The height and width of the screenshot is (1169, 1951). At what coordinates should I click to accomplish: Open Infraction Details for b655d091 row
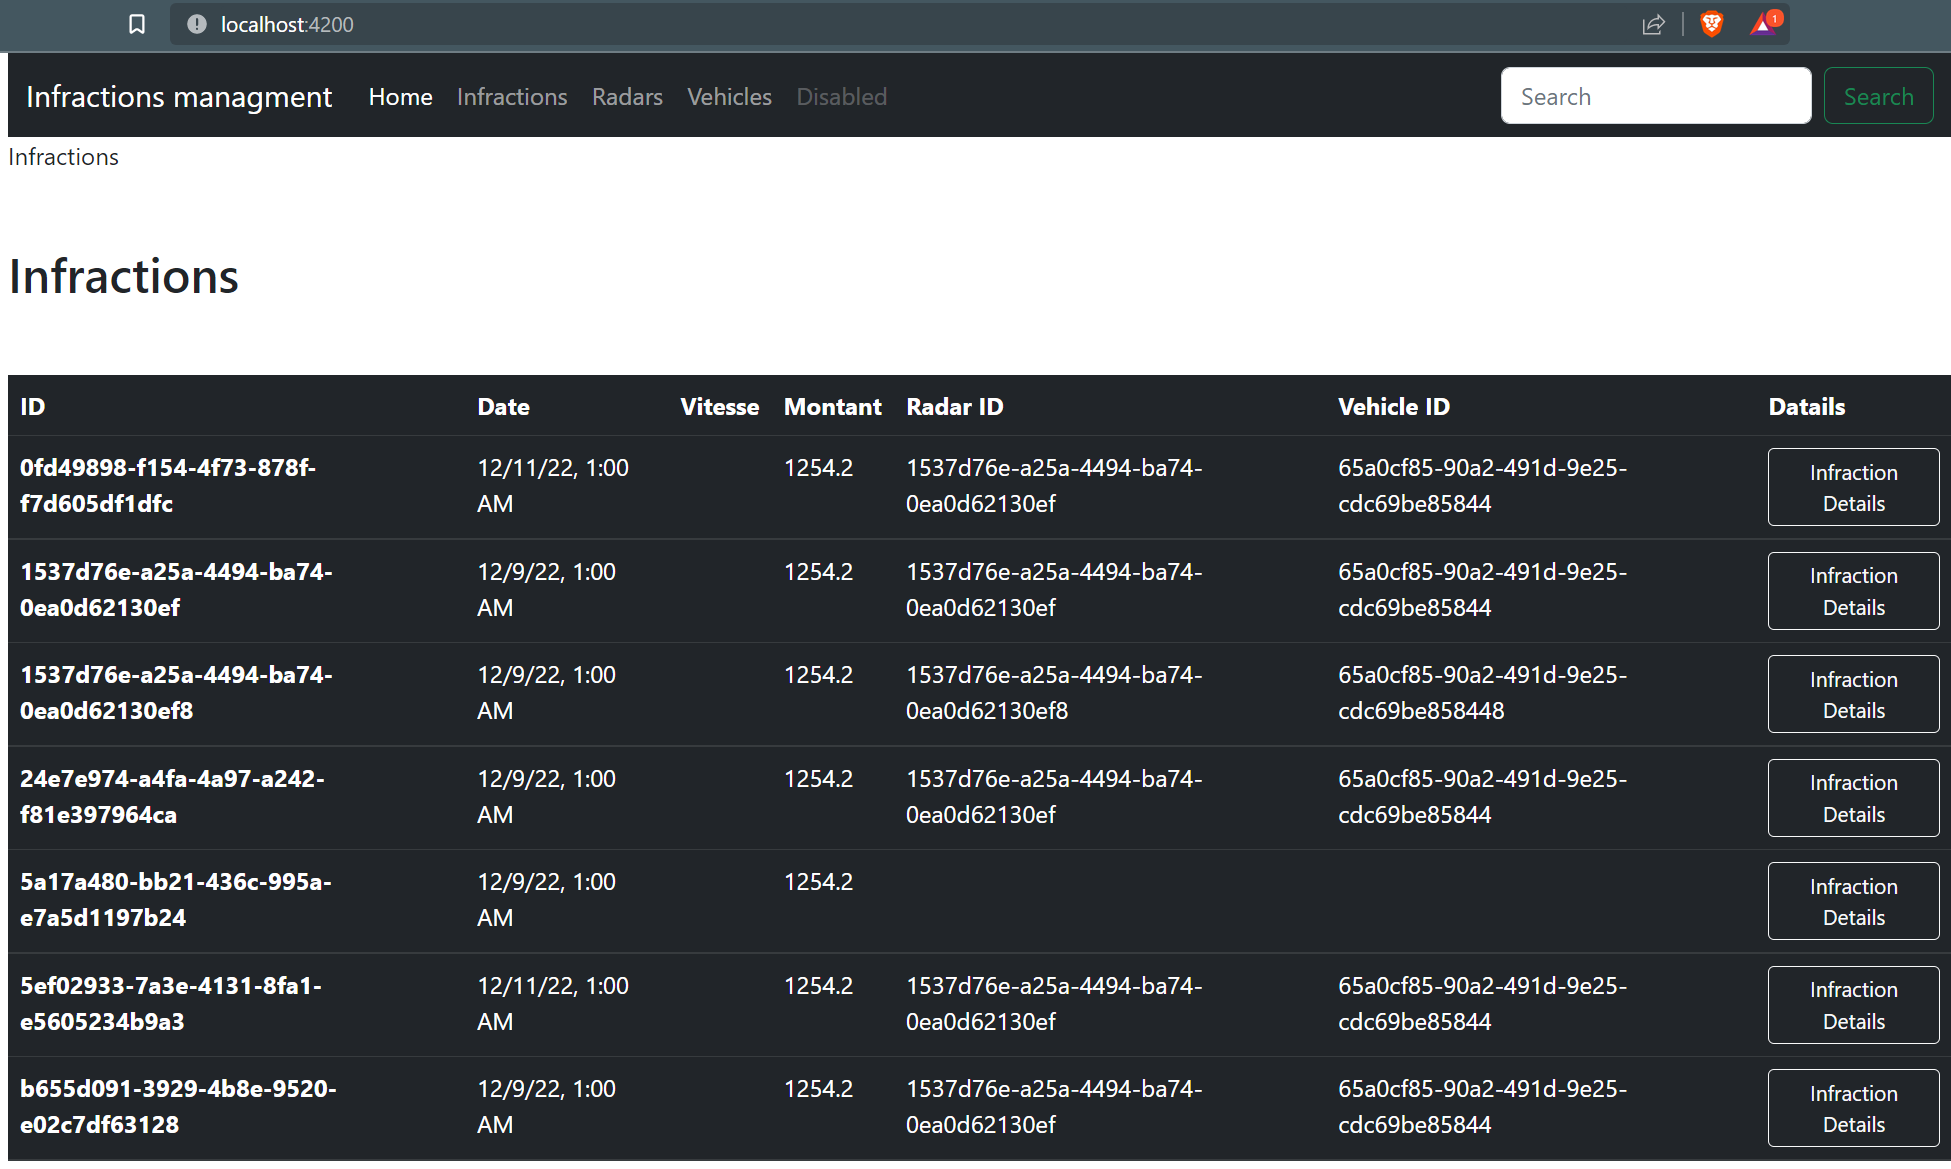(x=1853, y=1108)
